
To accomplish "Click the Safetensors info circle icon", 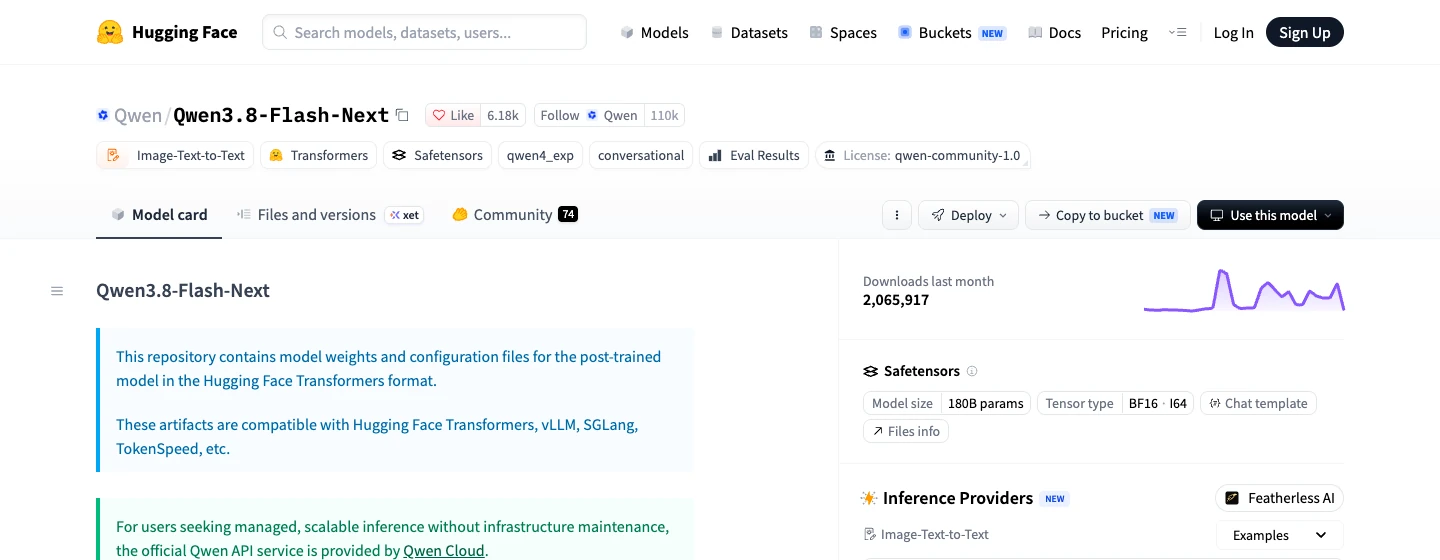I will (x=972, y=371).
